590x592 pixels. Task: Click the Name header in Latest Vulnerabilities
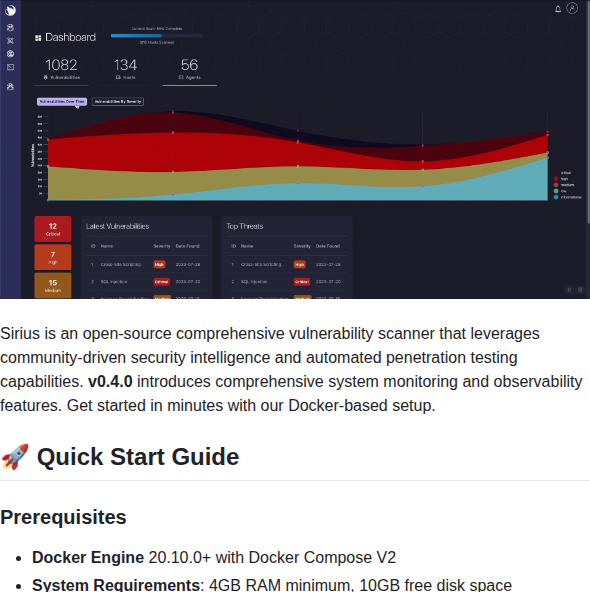pyautogui.click(x=107, y=246)
